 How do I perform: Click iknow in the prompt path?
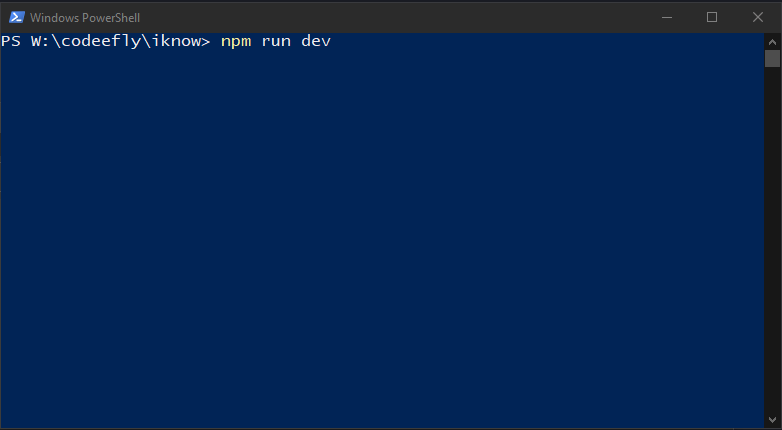(176, 41)
